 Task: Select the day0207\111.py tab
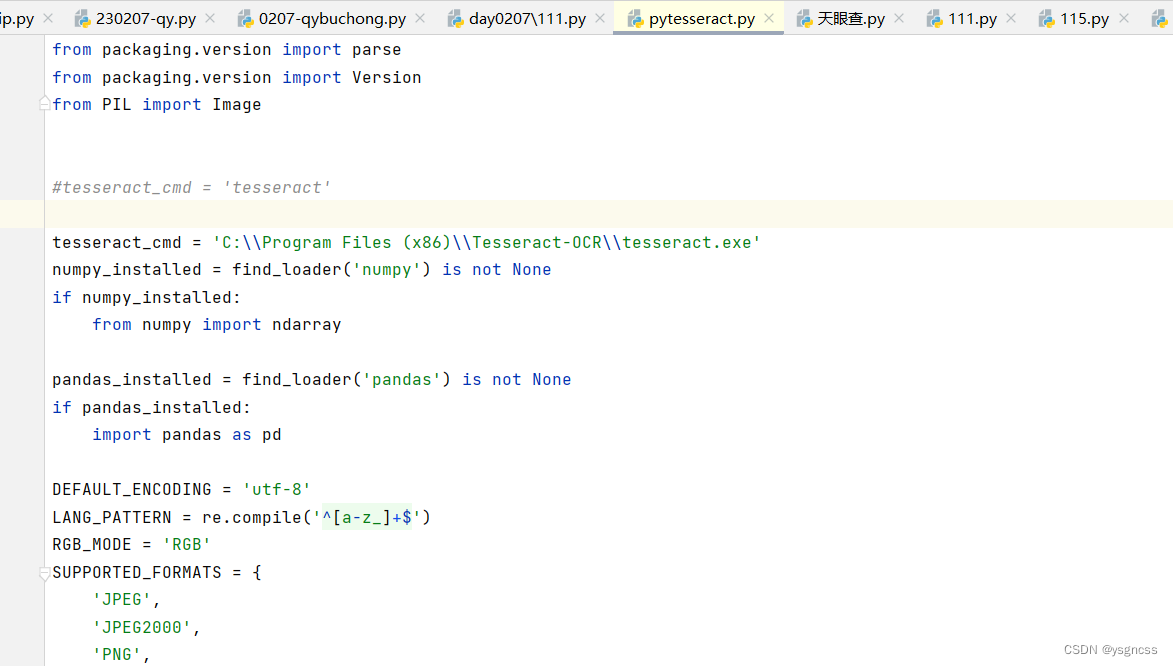coord(527,19)
